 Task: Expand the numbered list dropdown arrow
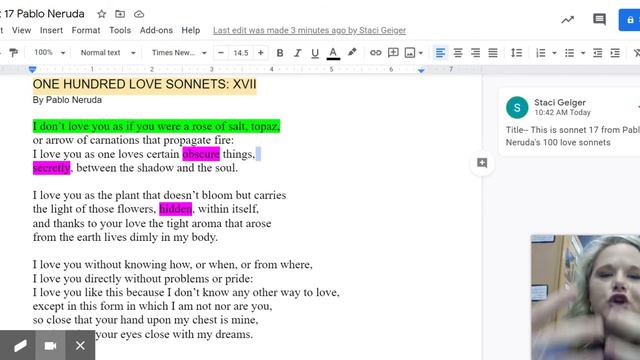pyautogui.click(x=554, y=53)
